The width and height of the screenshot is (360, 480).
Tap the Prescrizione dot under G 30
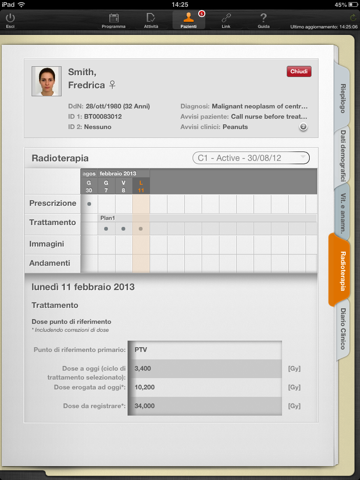point(89,204)
